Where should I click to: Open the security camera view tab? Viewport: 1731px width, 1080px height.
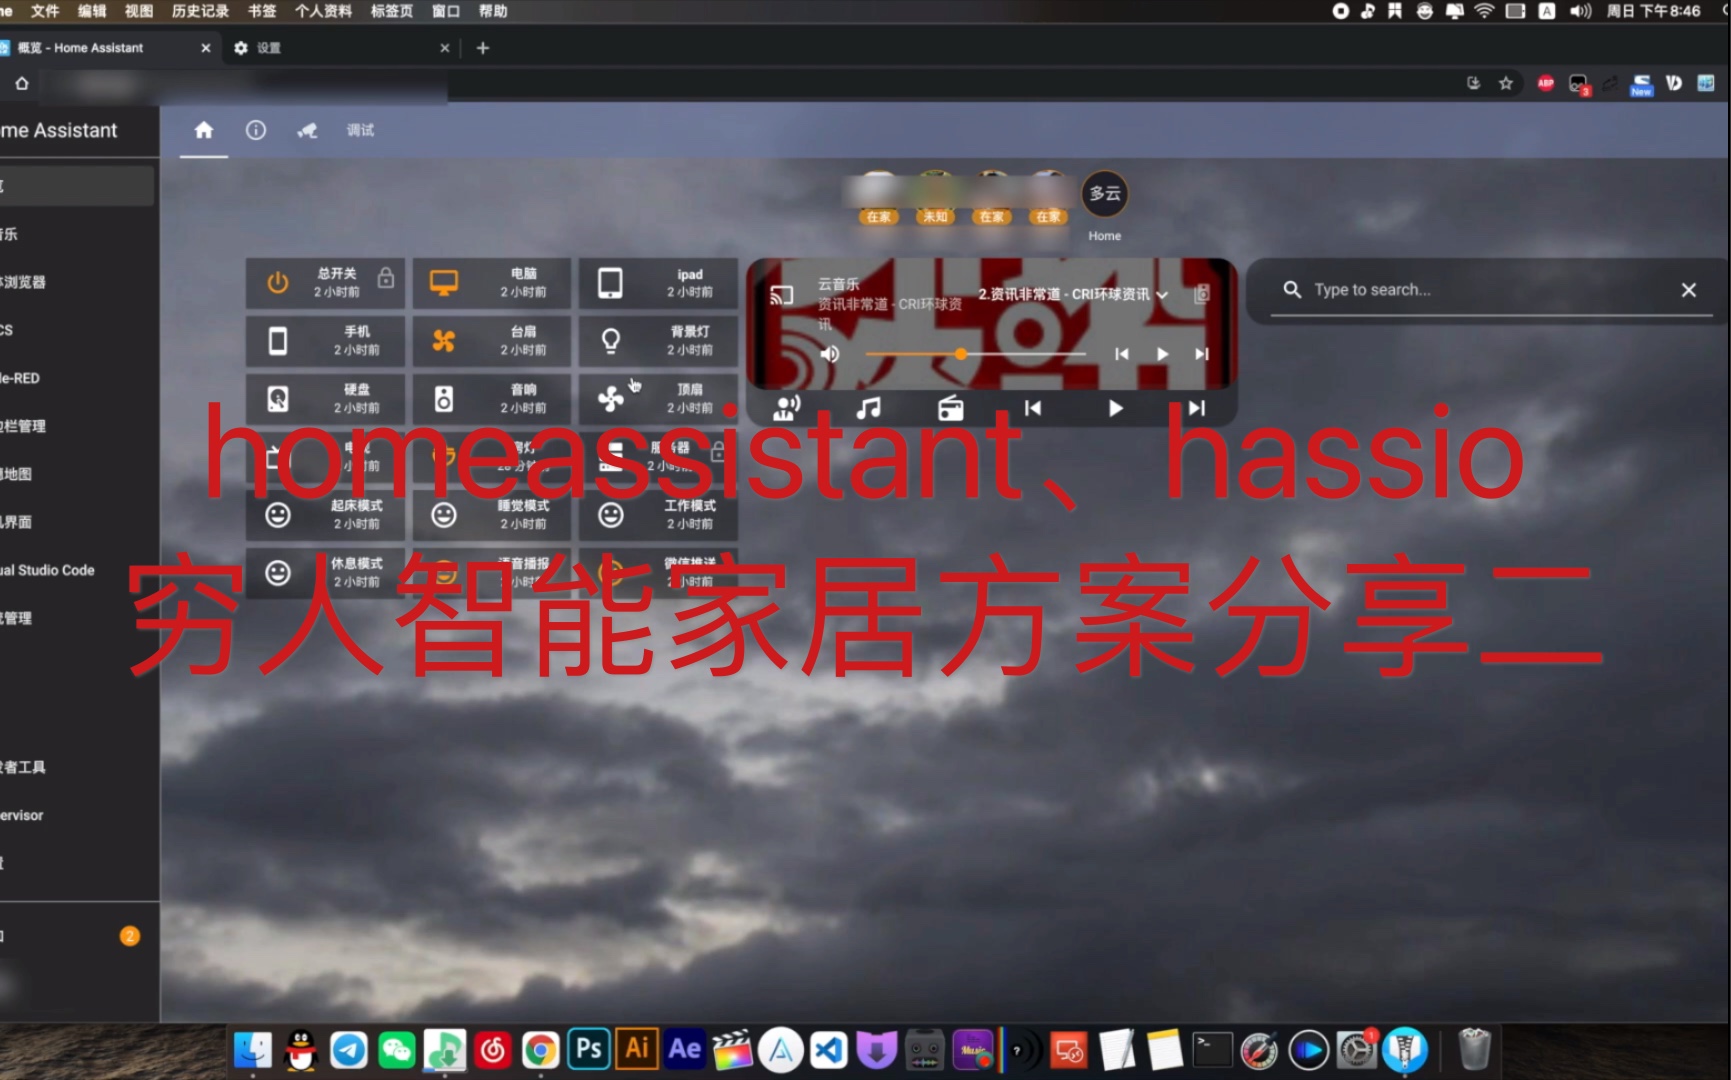tap(308, 130)
